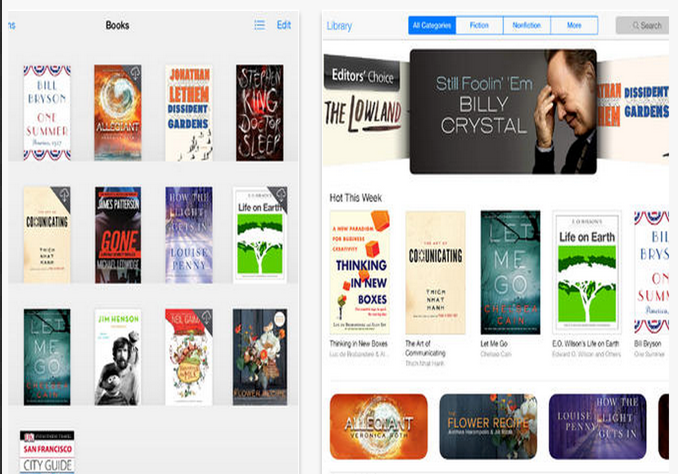Viewport: 678px width, 474px height.
Task: Open the More categories tab
Action: 574,26
